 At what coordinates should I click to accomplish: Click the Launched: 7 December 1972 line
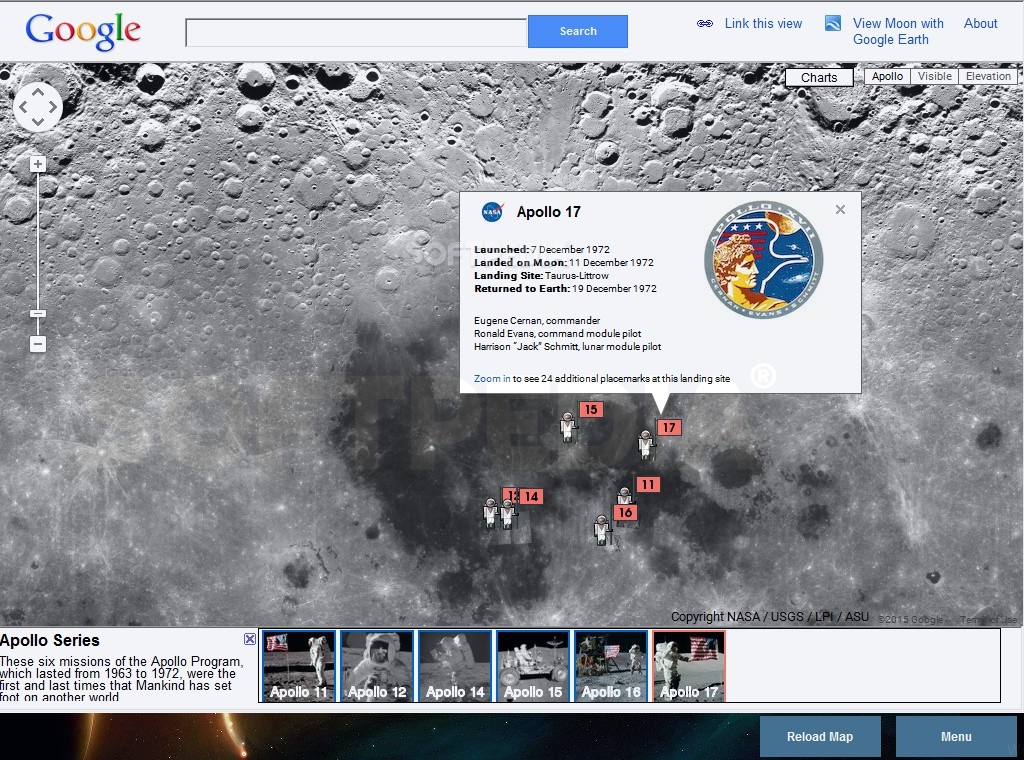coord(542,249)
